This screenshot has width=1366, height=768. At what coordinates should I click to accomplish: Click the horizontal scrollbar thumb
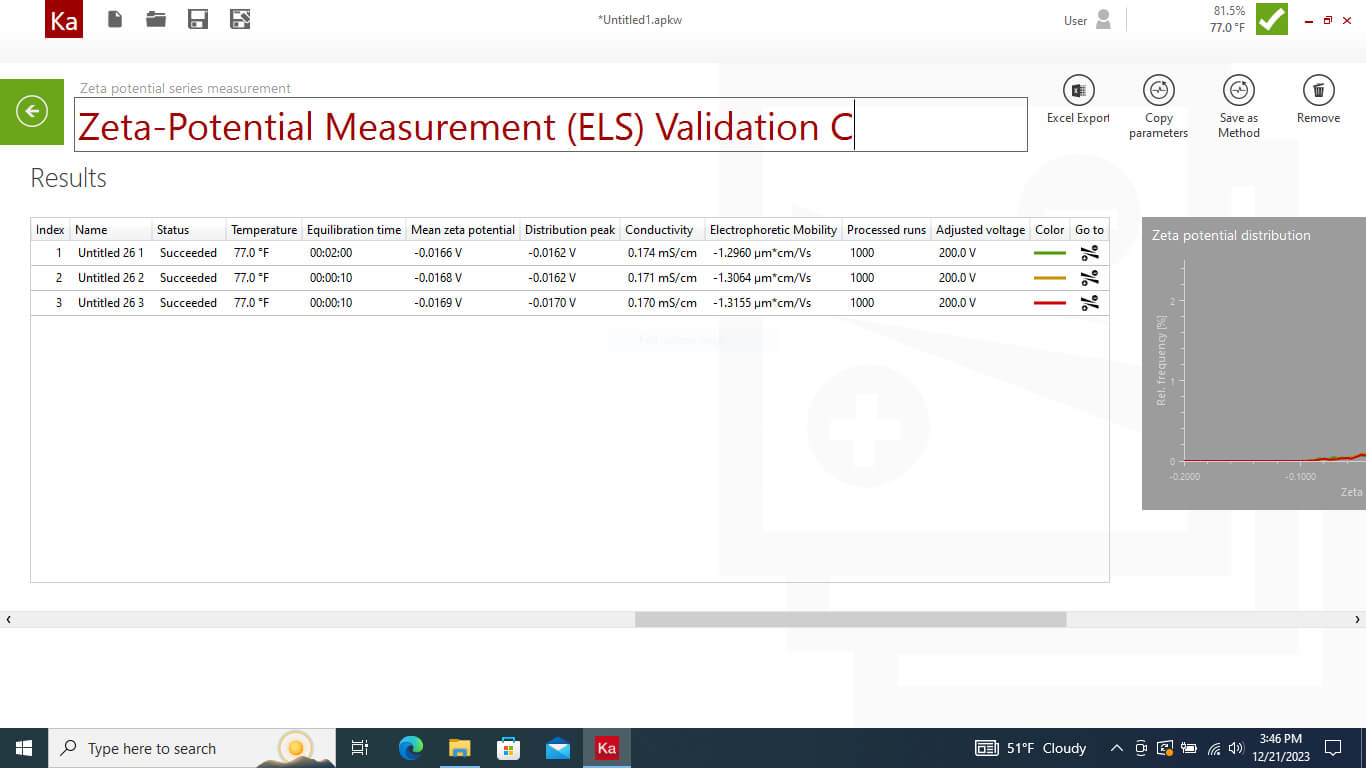pyautogui.click(x=850, y=620)
